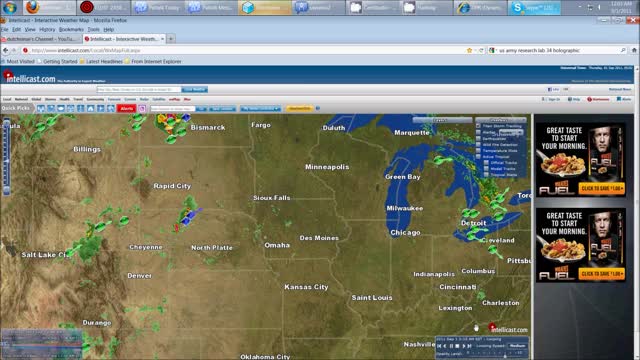
Task: Click the red Alerts button
Action: 127,109
